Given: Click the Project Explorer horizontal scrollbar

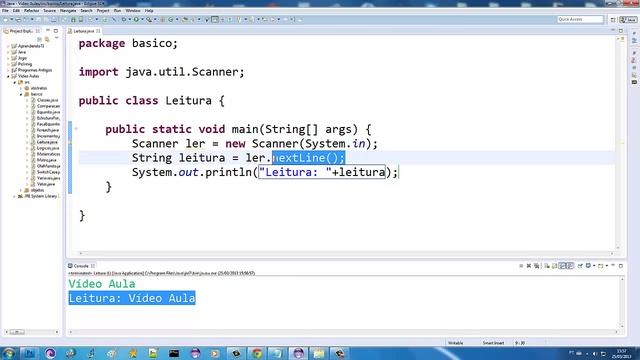Looking at the screenshot, I should click(x=31, y=332).
